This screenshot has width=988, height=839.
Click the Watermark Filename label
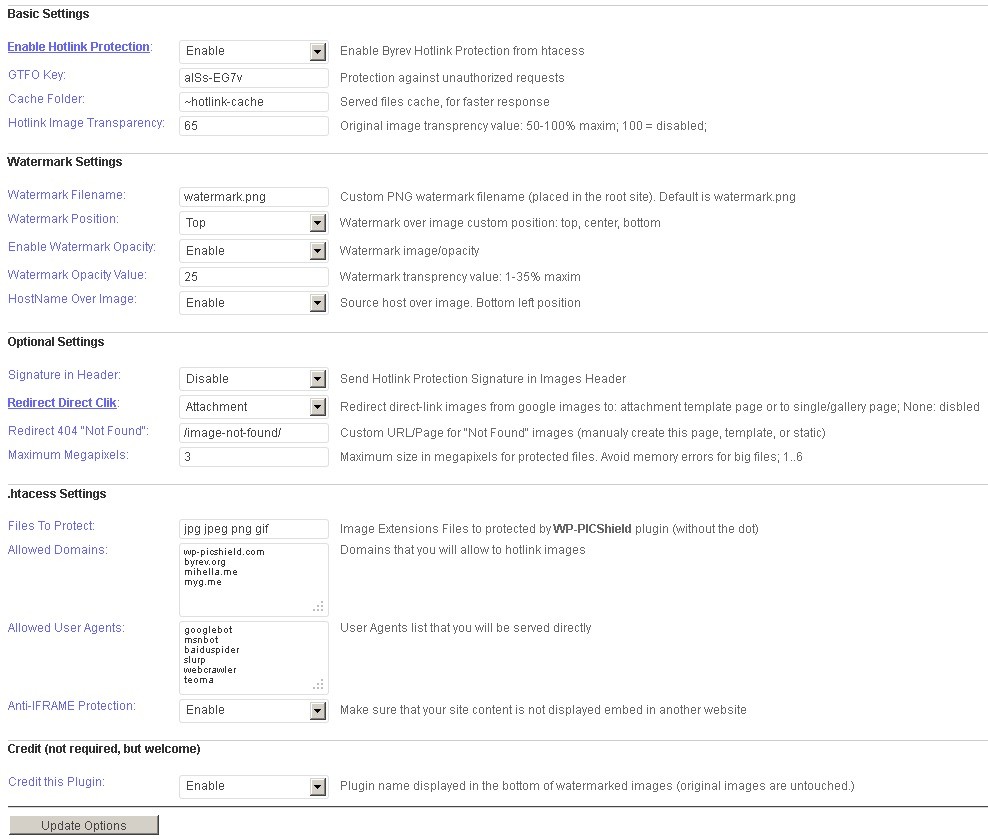66,195
